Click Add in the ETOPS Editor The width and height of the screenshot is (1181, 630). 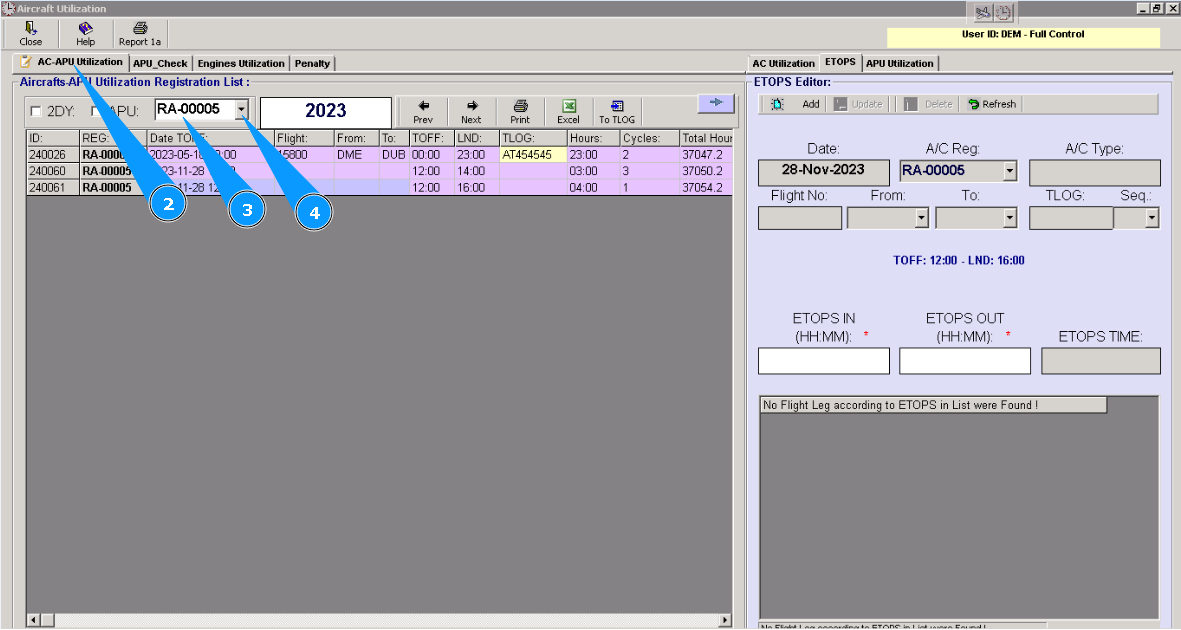(x=797, y=104)
